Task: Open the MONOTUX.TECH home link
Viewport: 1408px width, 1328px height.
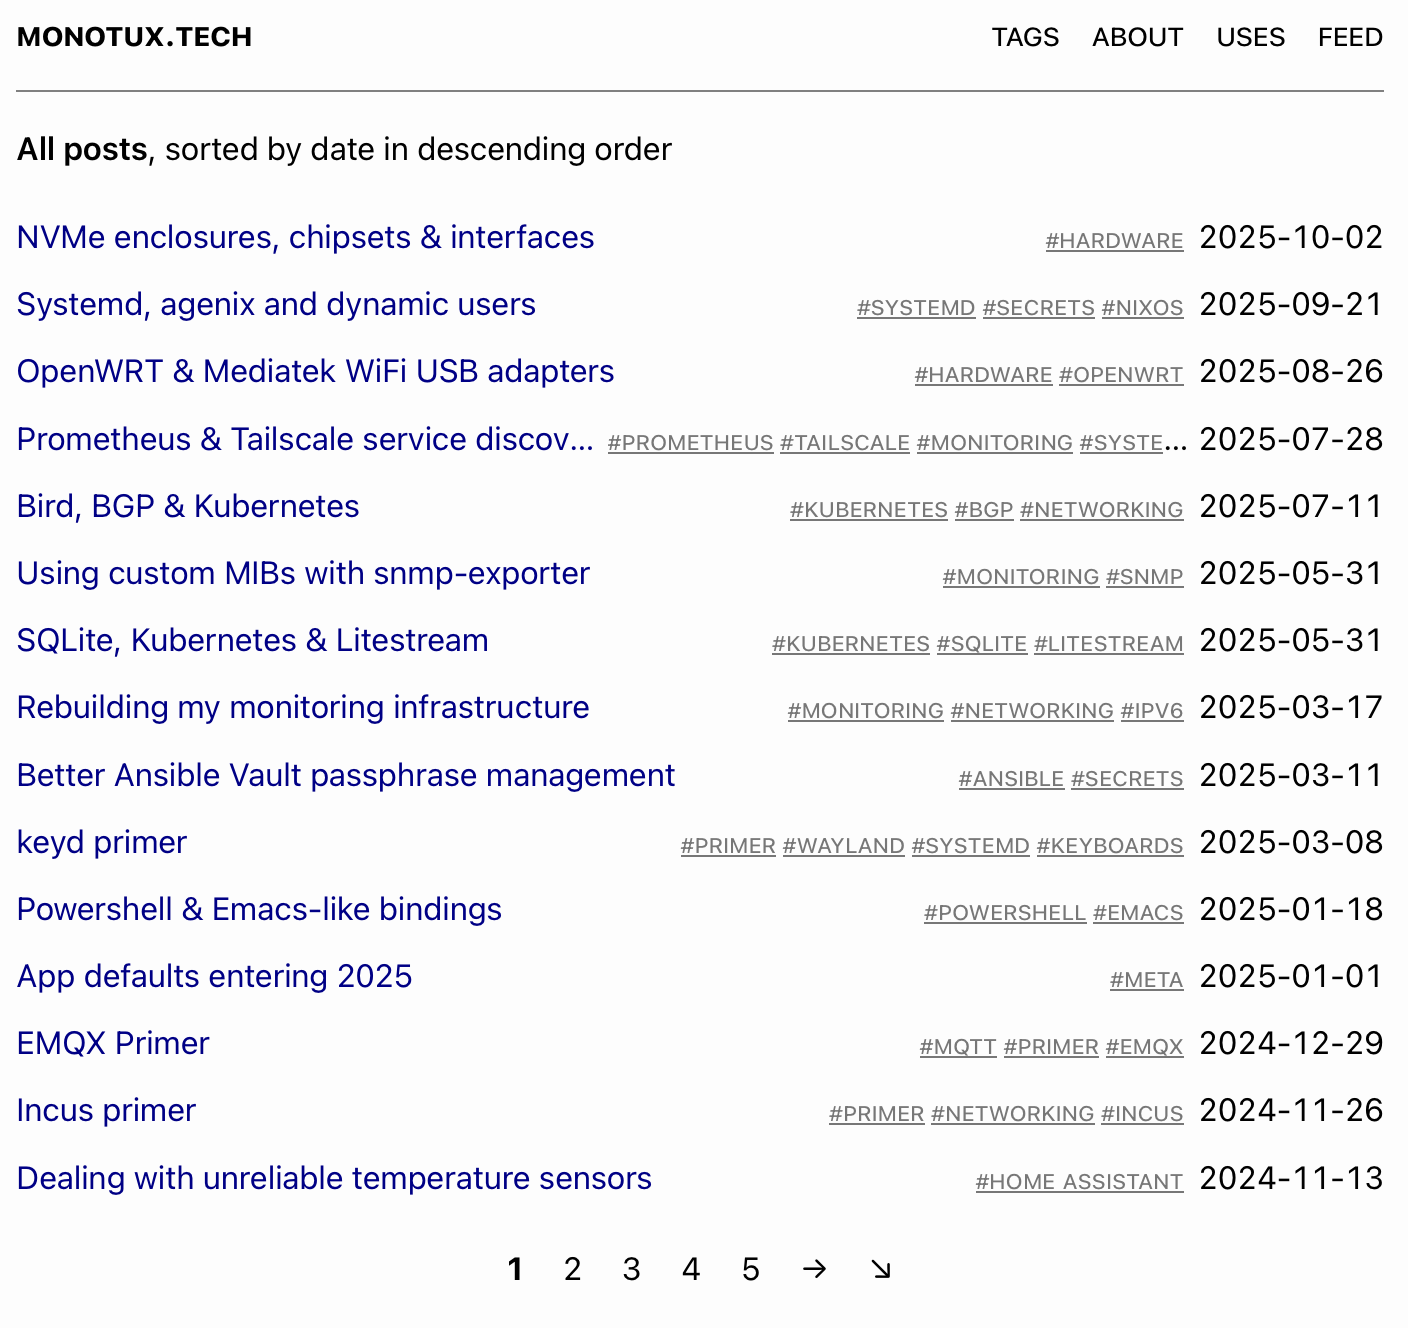Action: click(x=134, y=37)
